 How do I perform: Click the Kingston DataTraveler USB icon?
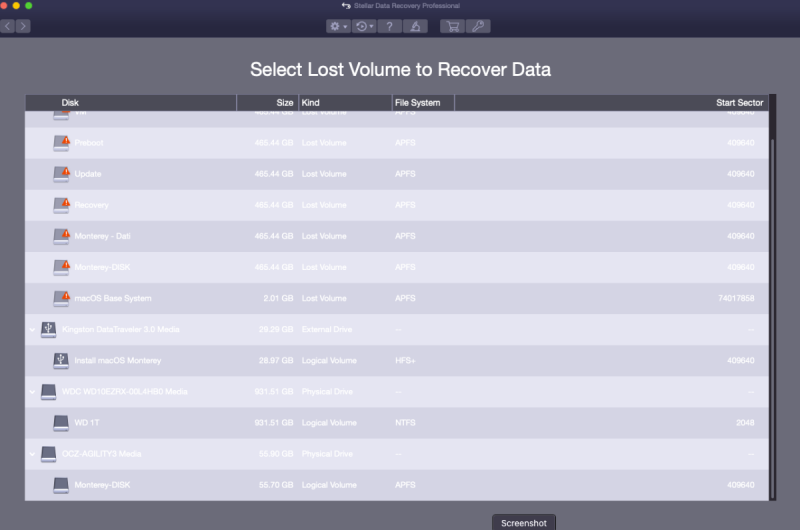pyautogui.click(x=48, y=329)
